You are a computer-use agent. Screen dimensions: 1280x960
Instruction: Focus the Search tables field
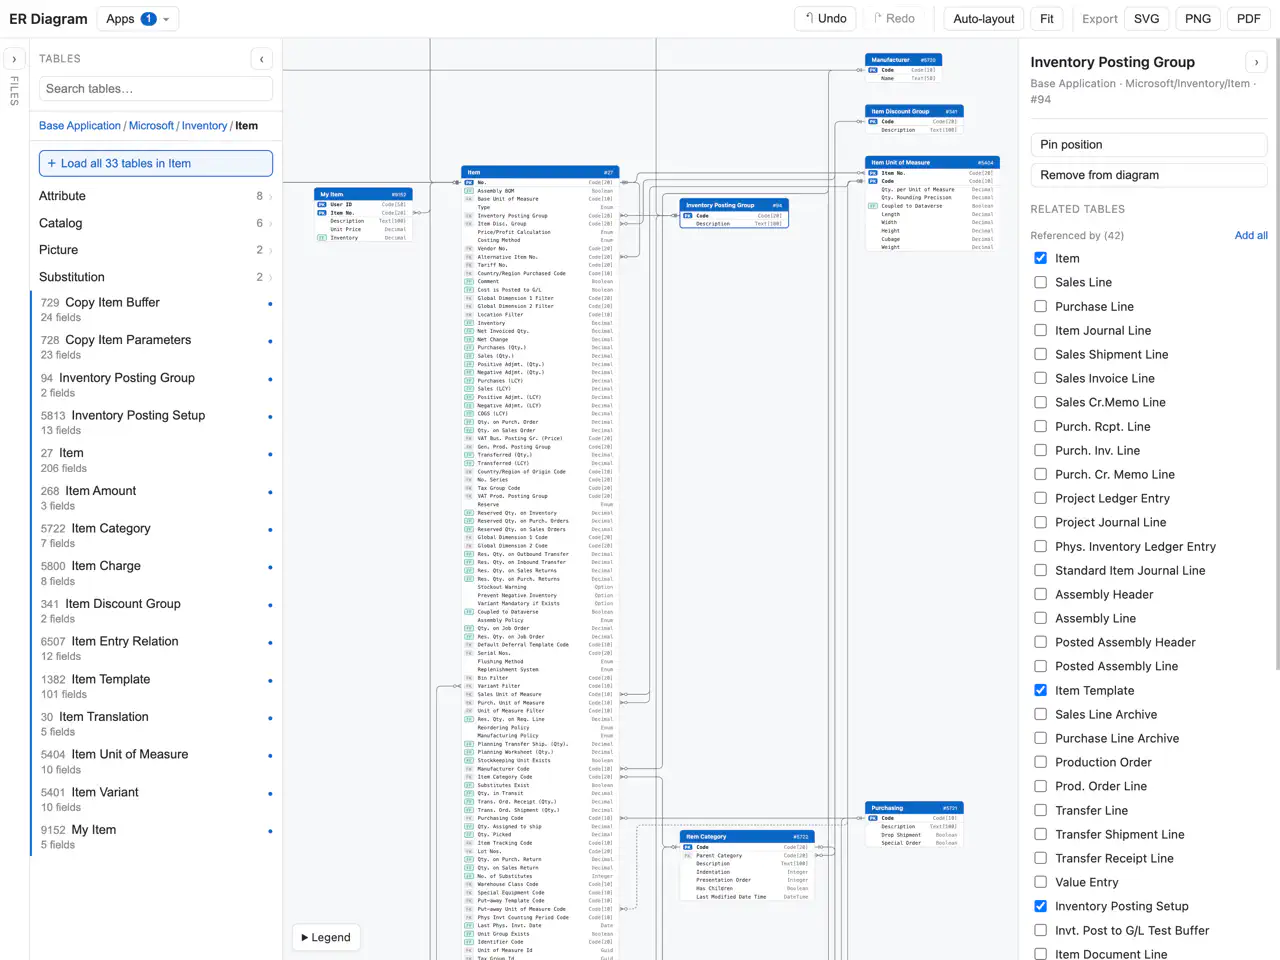coord(156,88)
